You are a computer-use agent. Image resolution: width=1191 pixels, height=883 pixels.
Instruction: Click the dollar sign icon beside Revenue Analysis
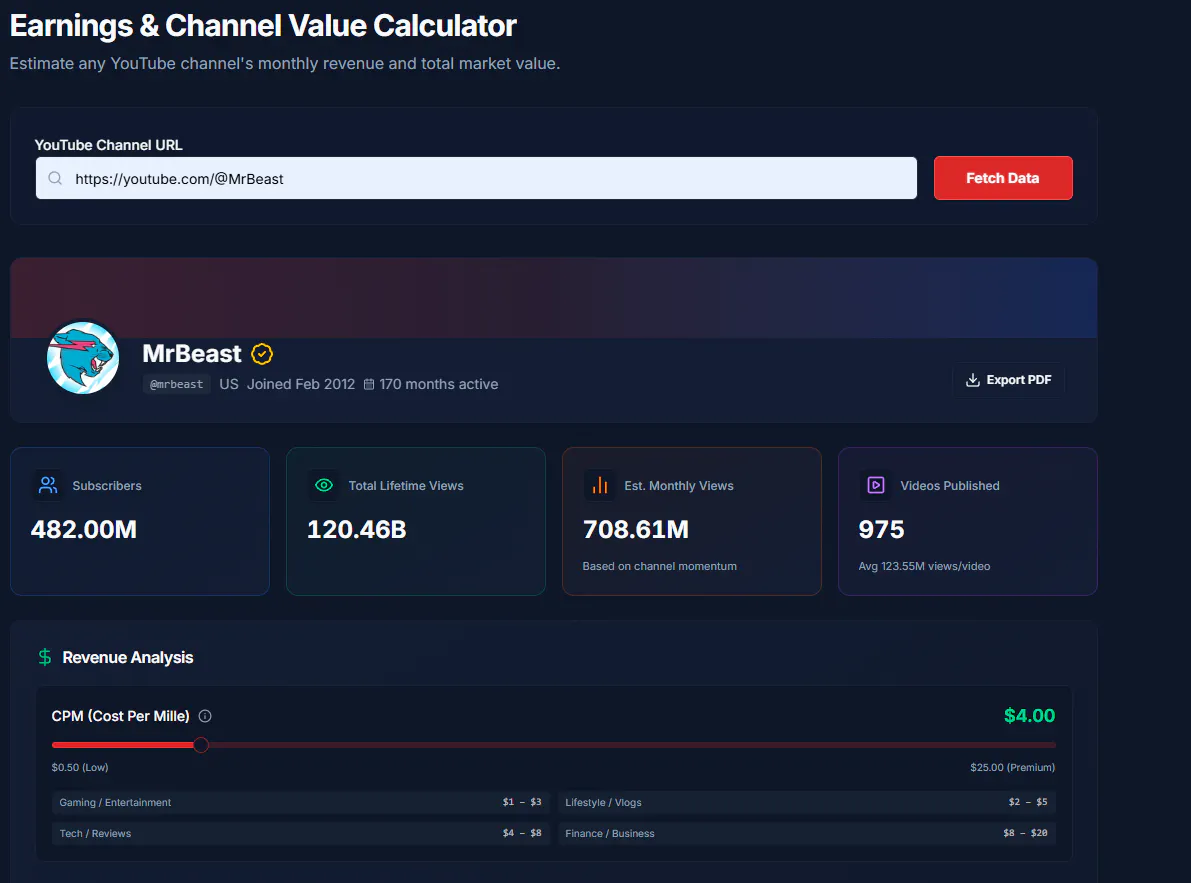coord(45,658)
